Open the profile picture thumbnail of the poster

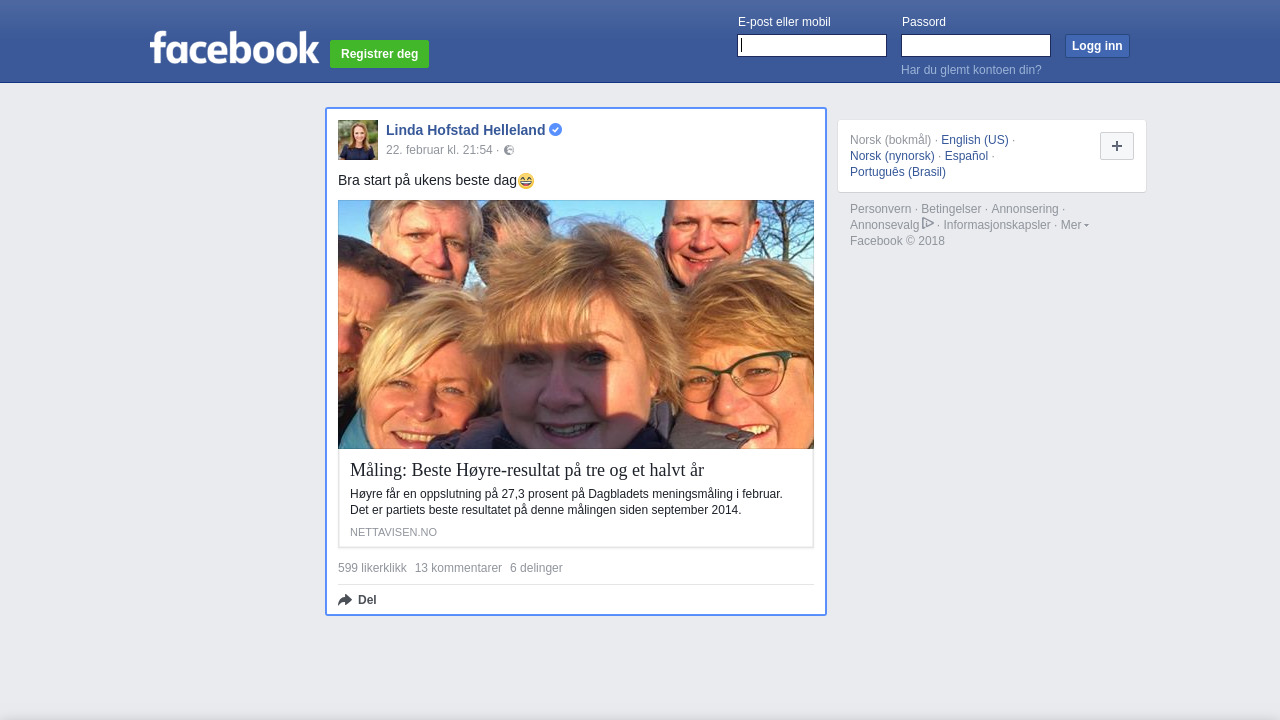pos(358,140)
